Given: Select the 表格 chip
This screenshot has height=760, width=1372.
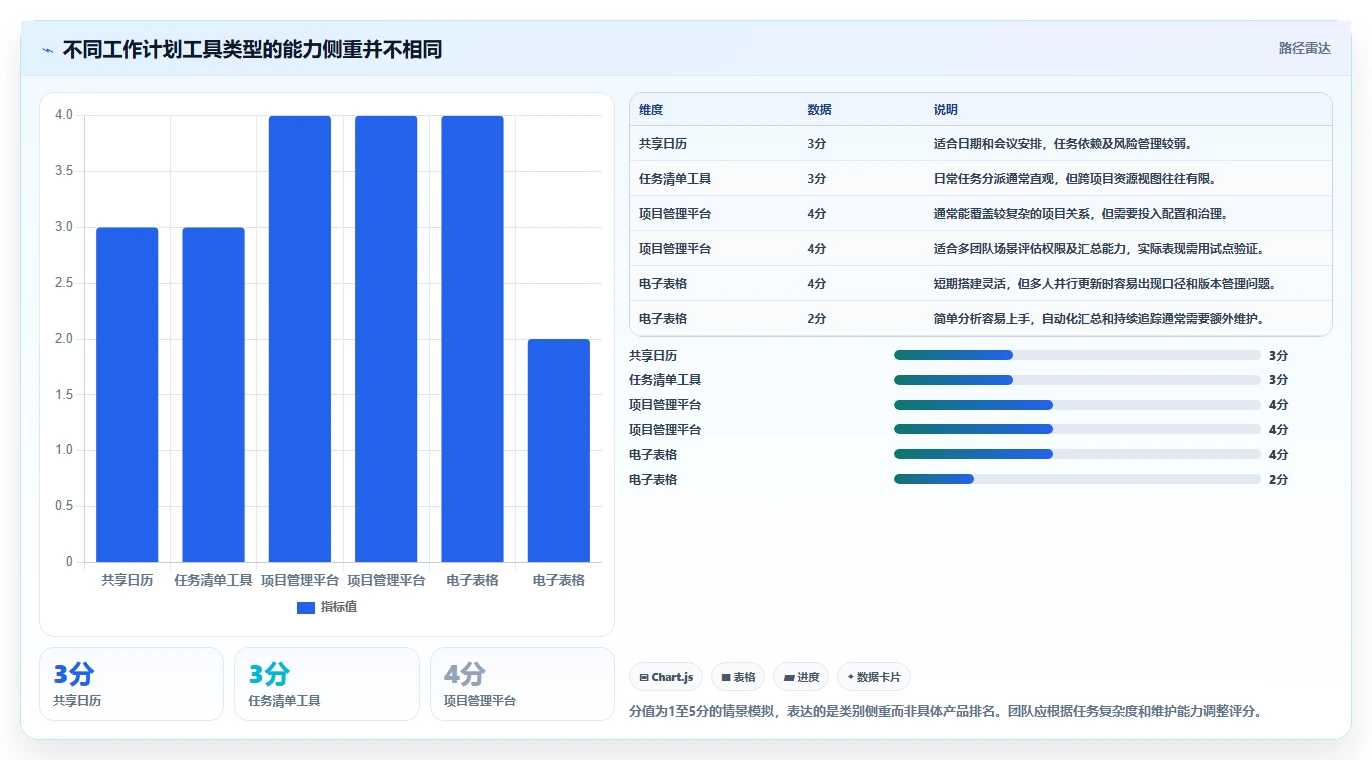Looking at the screenshot, I should pos(738,677).
